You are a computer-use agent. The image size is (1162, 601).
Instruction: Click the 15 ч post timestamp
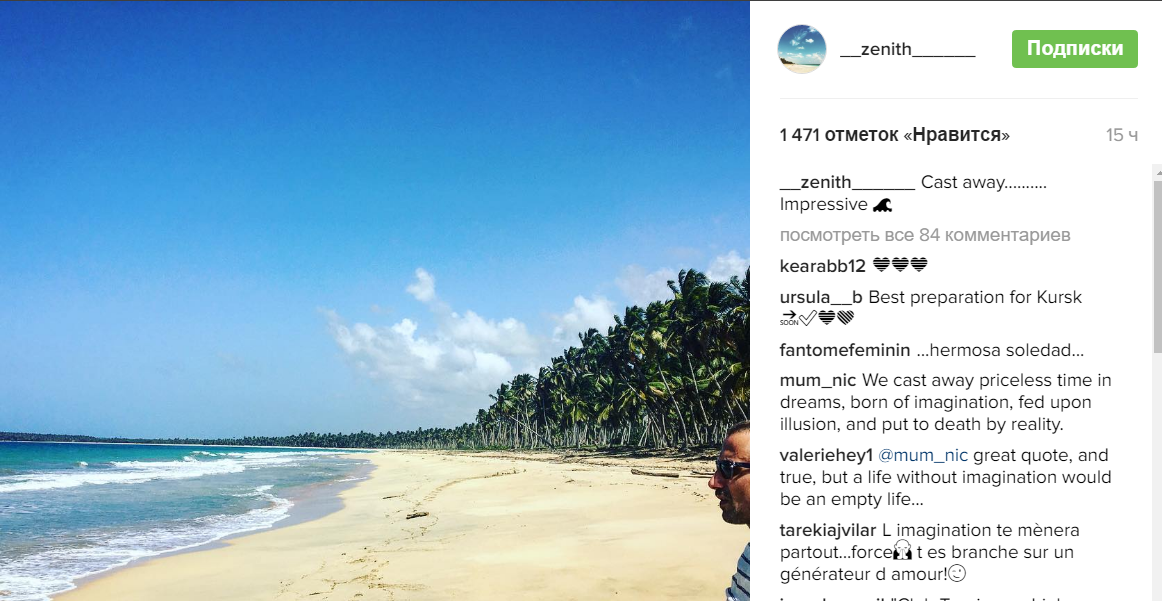[x=1121, y=135]
